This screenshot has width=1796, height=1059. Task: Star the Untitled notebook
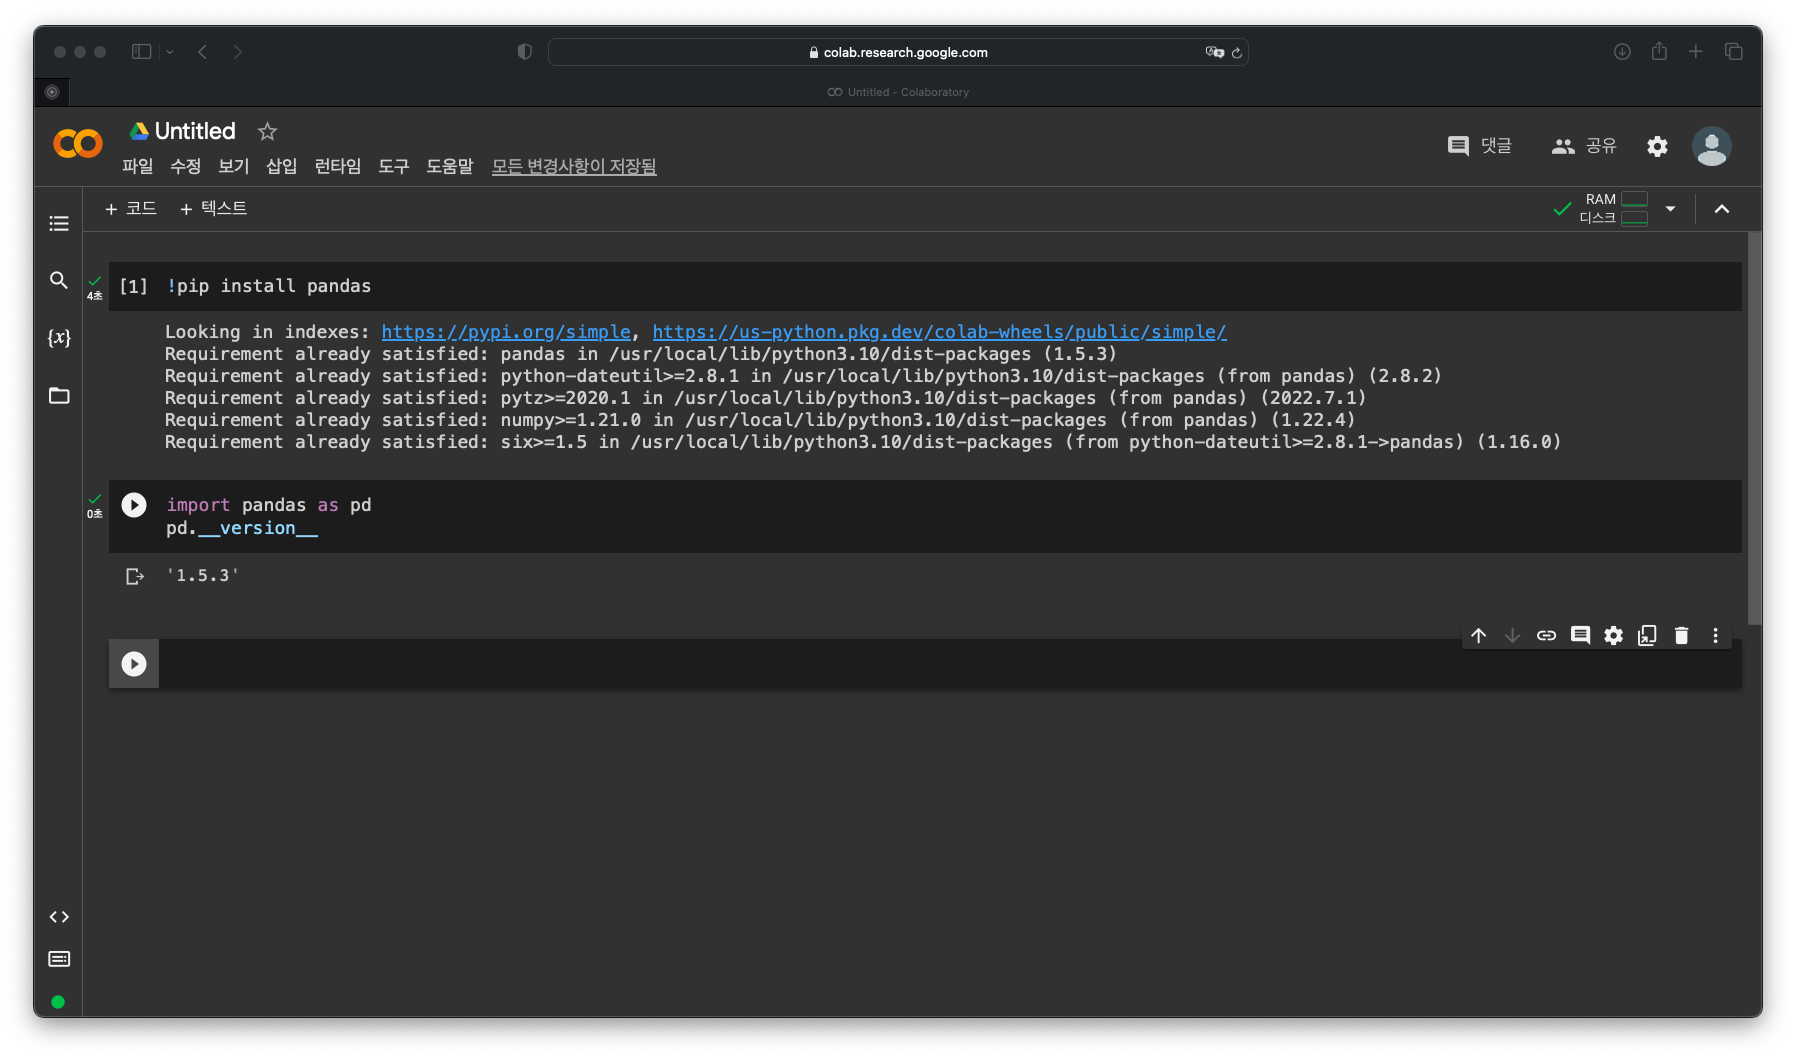tap(267, 131)
